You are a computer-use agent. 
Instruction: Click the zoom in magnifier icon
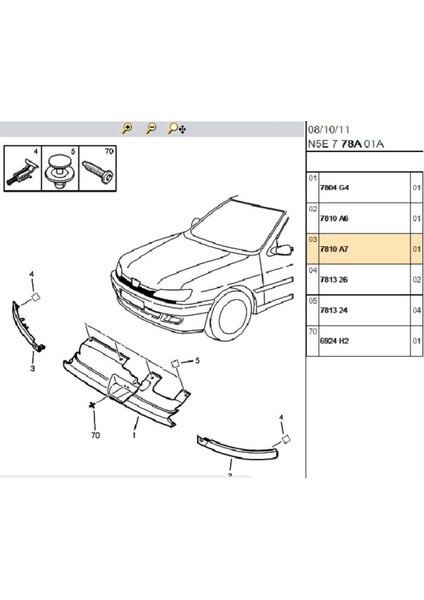click(x=127, y=128)
